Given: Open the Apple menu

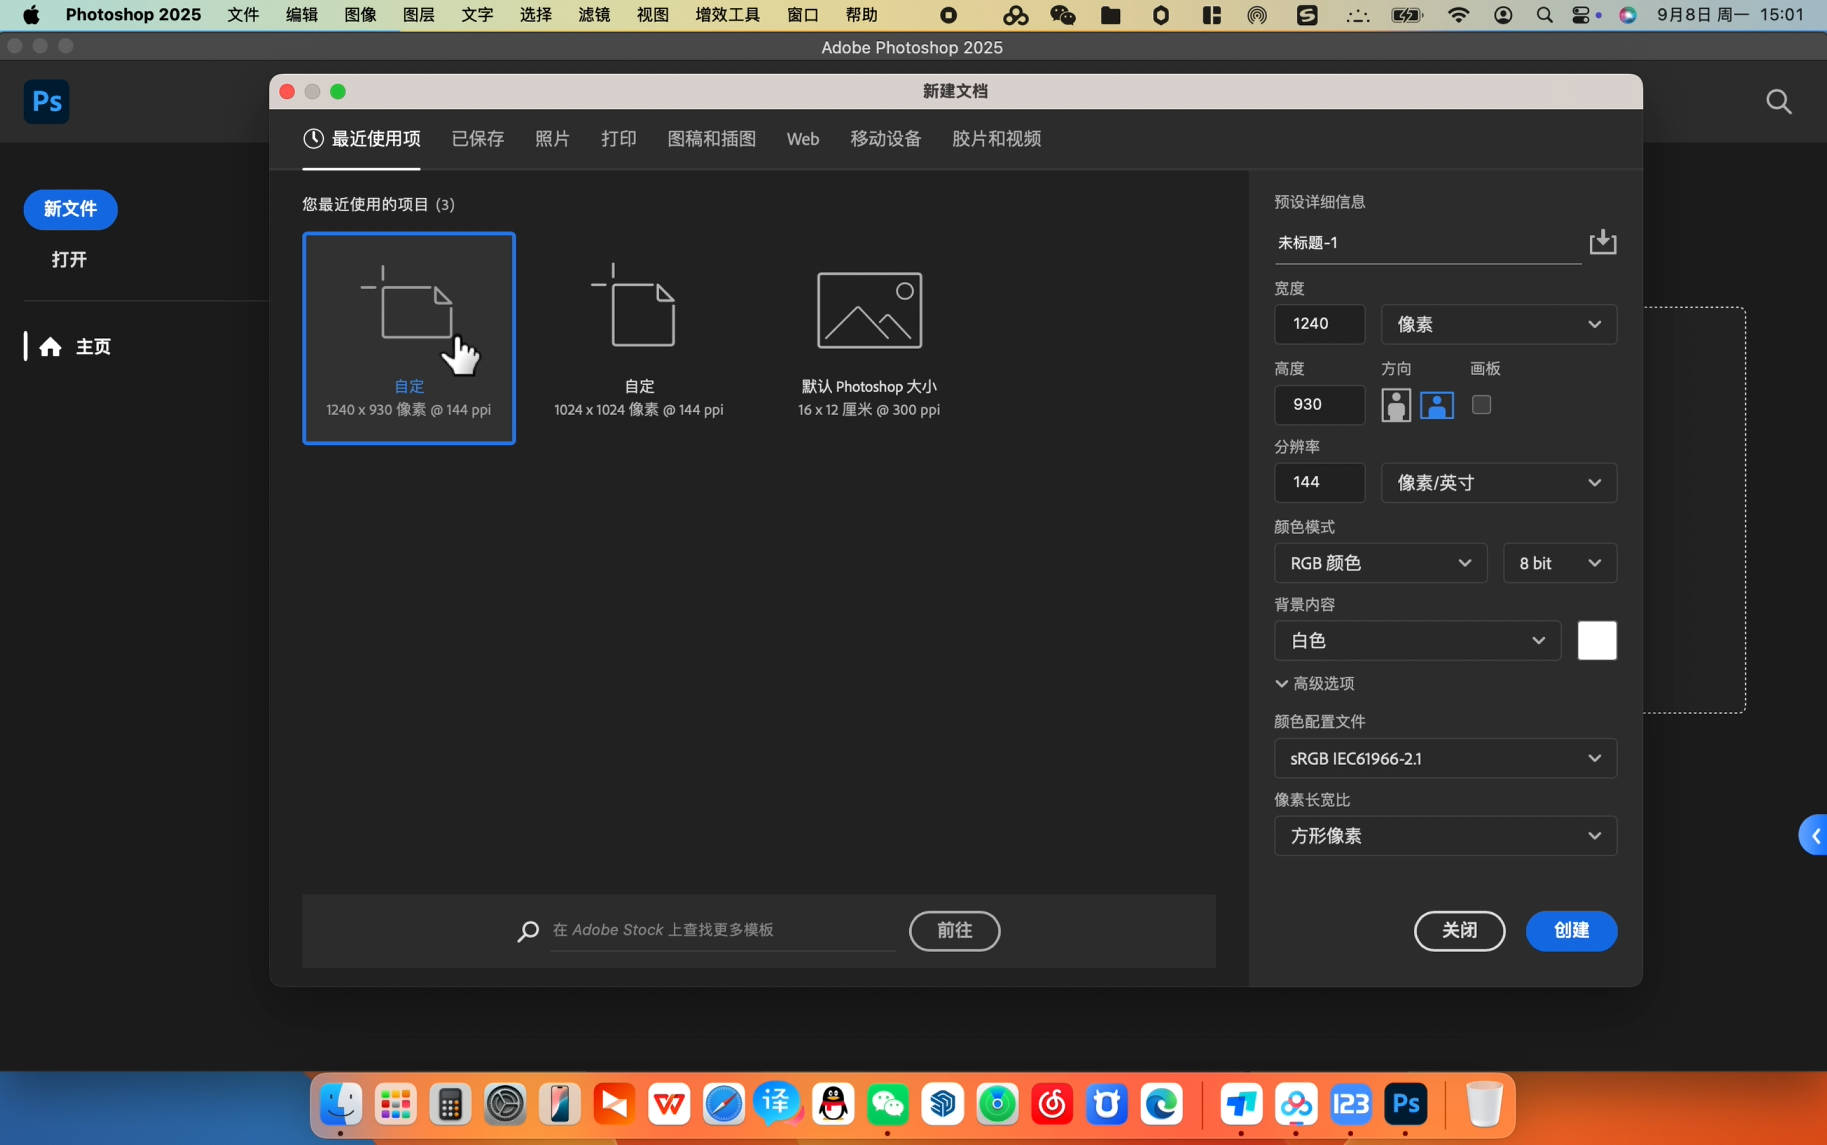Looking at the screenshot, I should click(x=31, y=15).
